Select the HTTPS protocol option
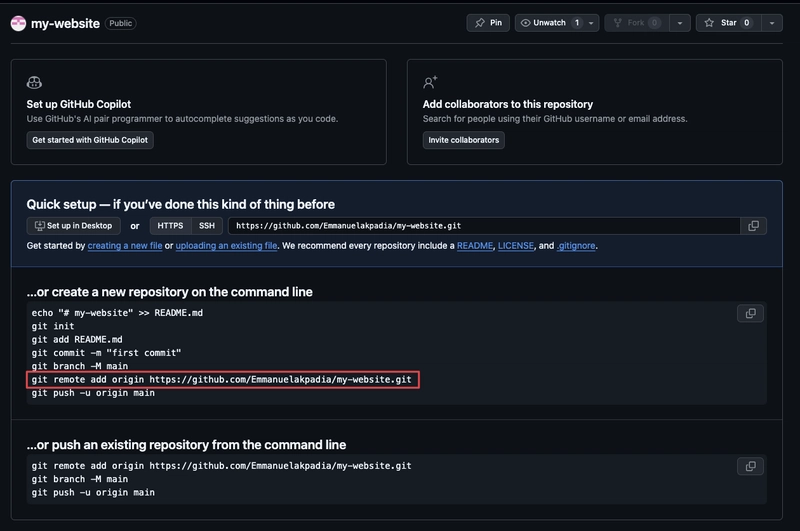The height and width of the screenshot is (531, 800). [170, 225]
